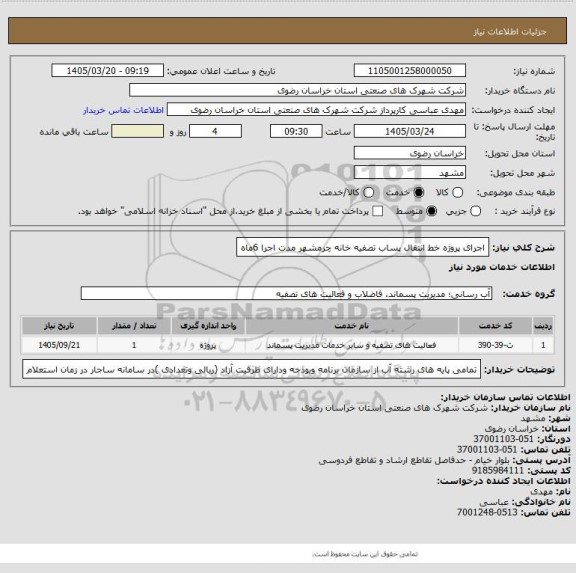Click the response deadline date 1405/03/24 field
The height and width of the screenshot is (573, 576).
(410, 131)
